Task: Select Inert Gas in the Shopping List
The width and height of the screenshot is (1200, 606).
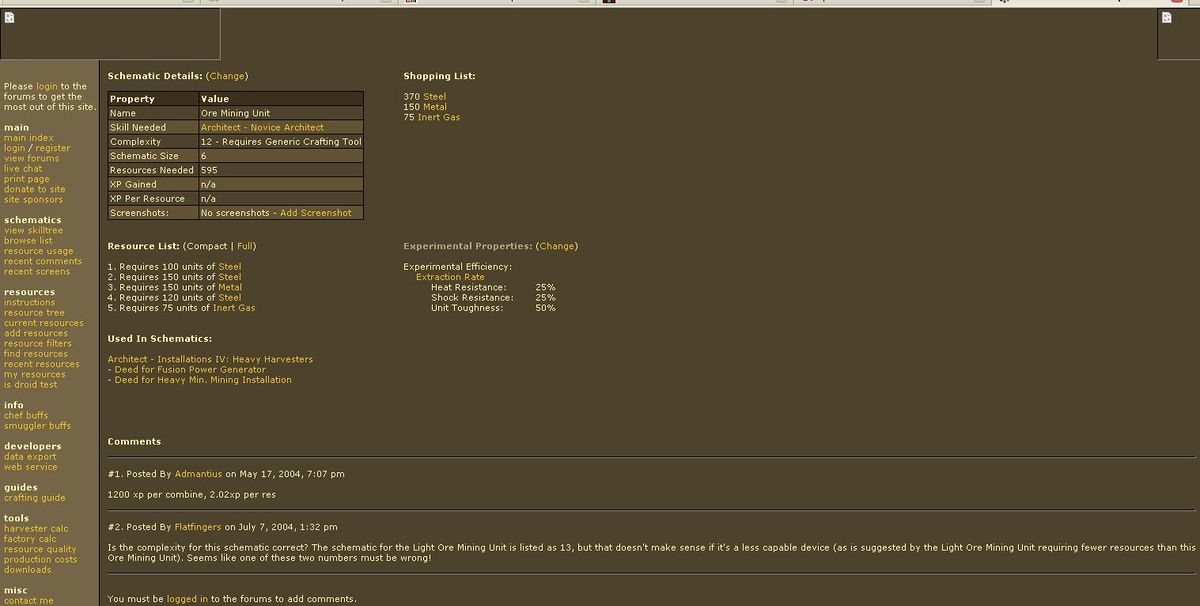Action: pos(438,118)
